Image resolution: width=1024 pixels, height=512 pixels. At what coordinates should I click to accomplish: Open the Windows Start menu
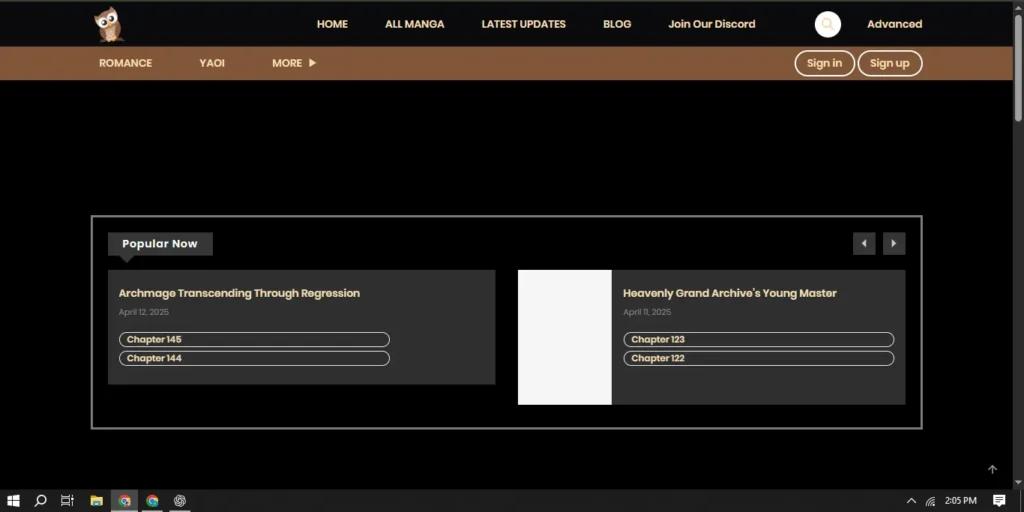click(x=14, y=501)
